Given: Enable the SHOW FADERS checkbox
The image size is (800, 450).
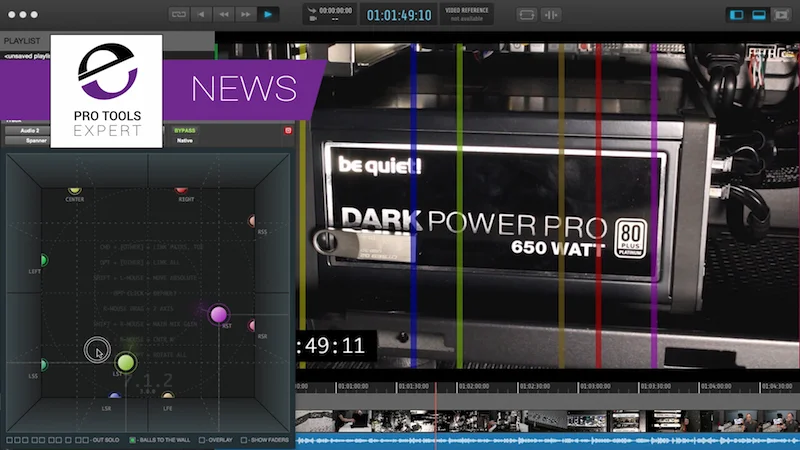Looking at the screenshot, I should point(244,440).
